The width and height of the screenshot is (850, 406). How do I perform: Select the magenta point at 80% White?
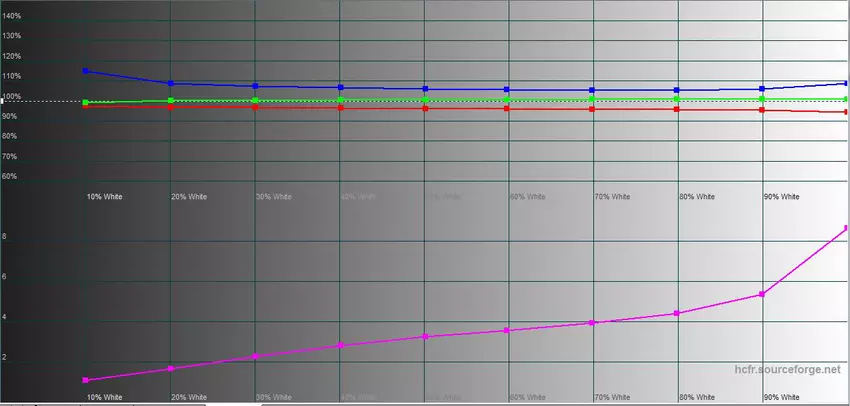point(678,314)
